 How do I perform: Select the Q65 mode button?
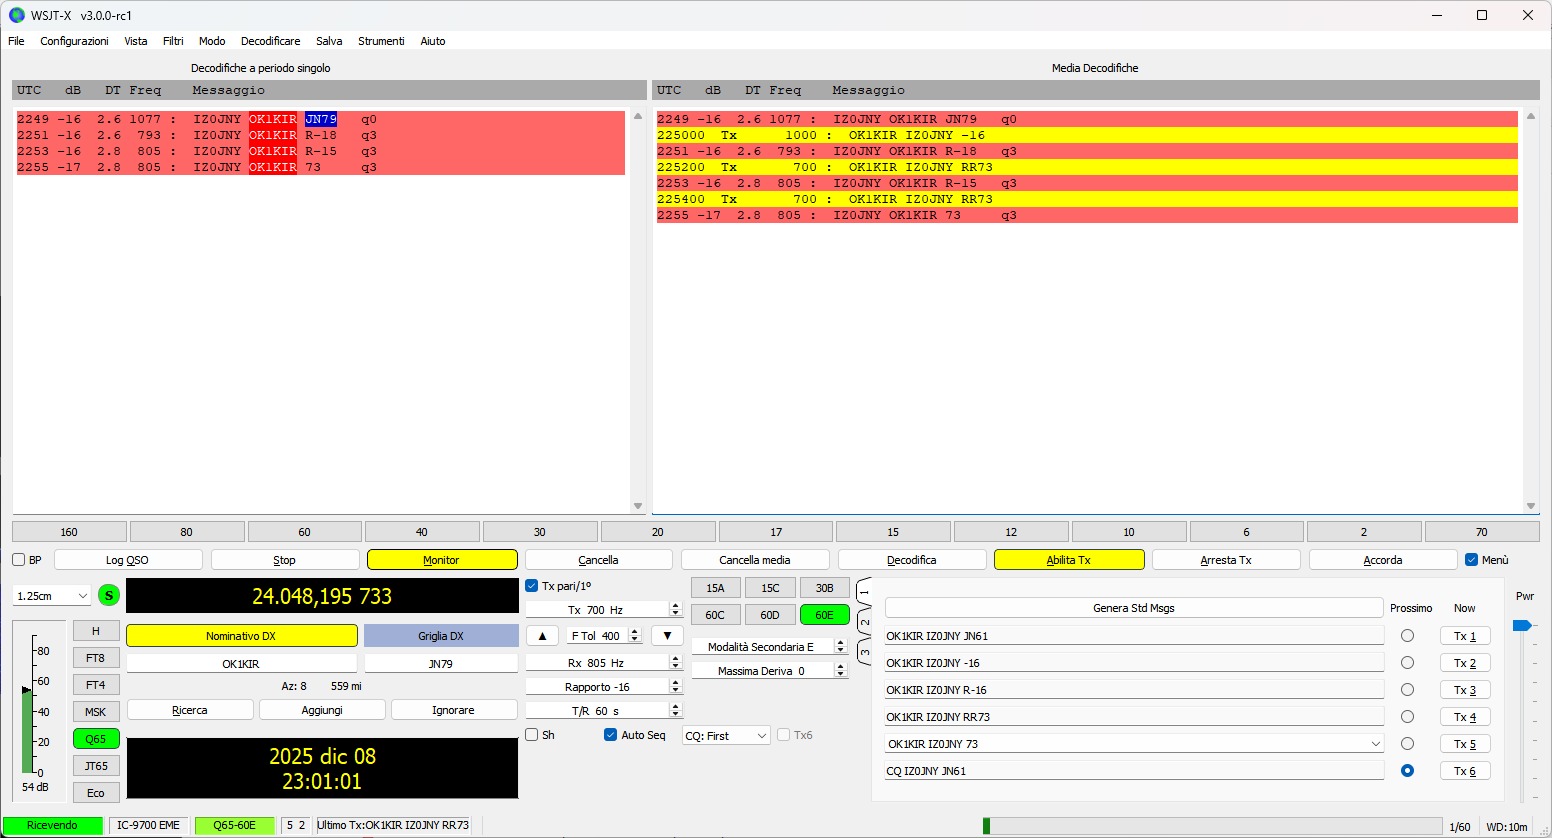[x=95, y=738]
